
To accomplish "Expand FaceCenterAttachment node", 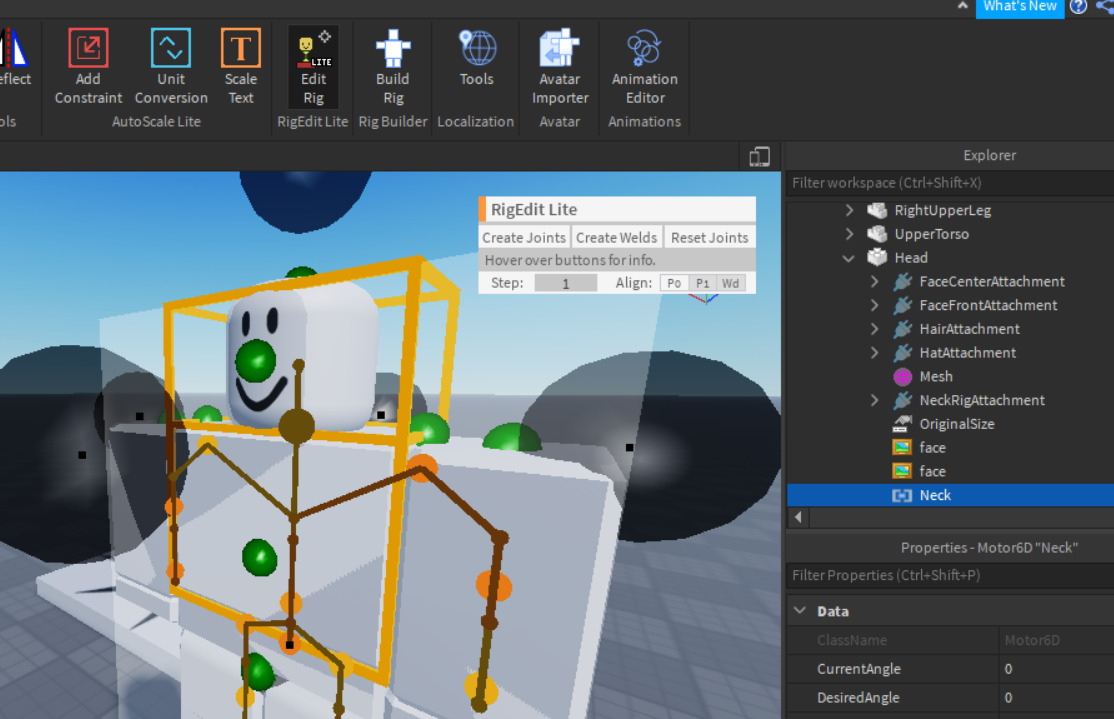I will [x=875, y=281].
